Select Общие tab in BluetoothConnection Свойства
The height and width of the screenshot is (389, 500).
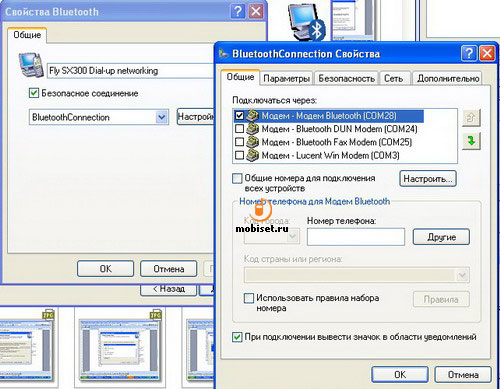tap(240, 77)
